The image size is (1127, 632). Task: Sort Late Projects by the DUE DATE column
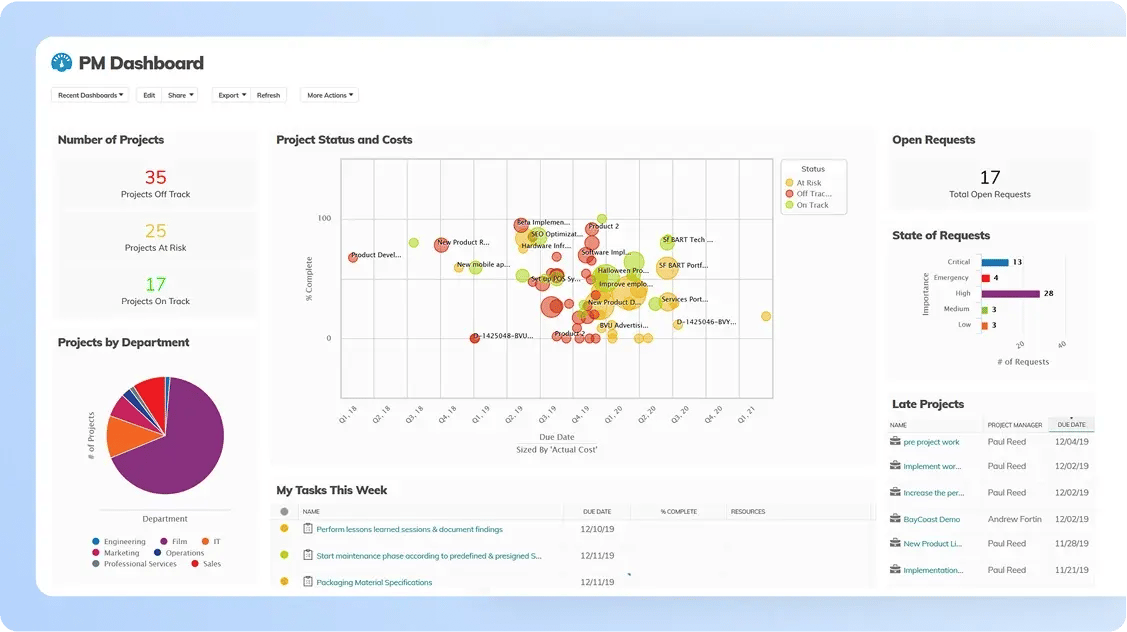click(x=1070, y=424)
